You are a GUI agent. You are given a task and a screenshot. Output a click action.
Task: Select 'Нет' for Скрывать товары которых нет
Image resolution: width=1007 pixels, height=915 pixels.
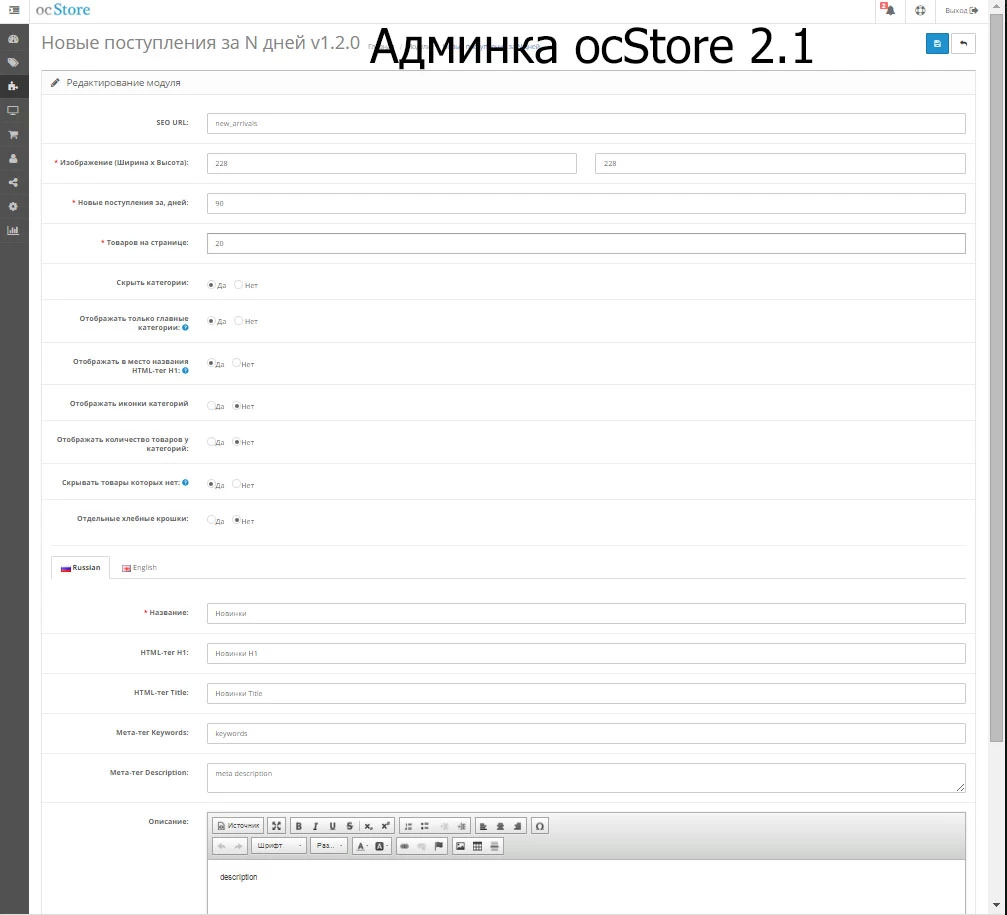[x=236, y=484]
